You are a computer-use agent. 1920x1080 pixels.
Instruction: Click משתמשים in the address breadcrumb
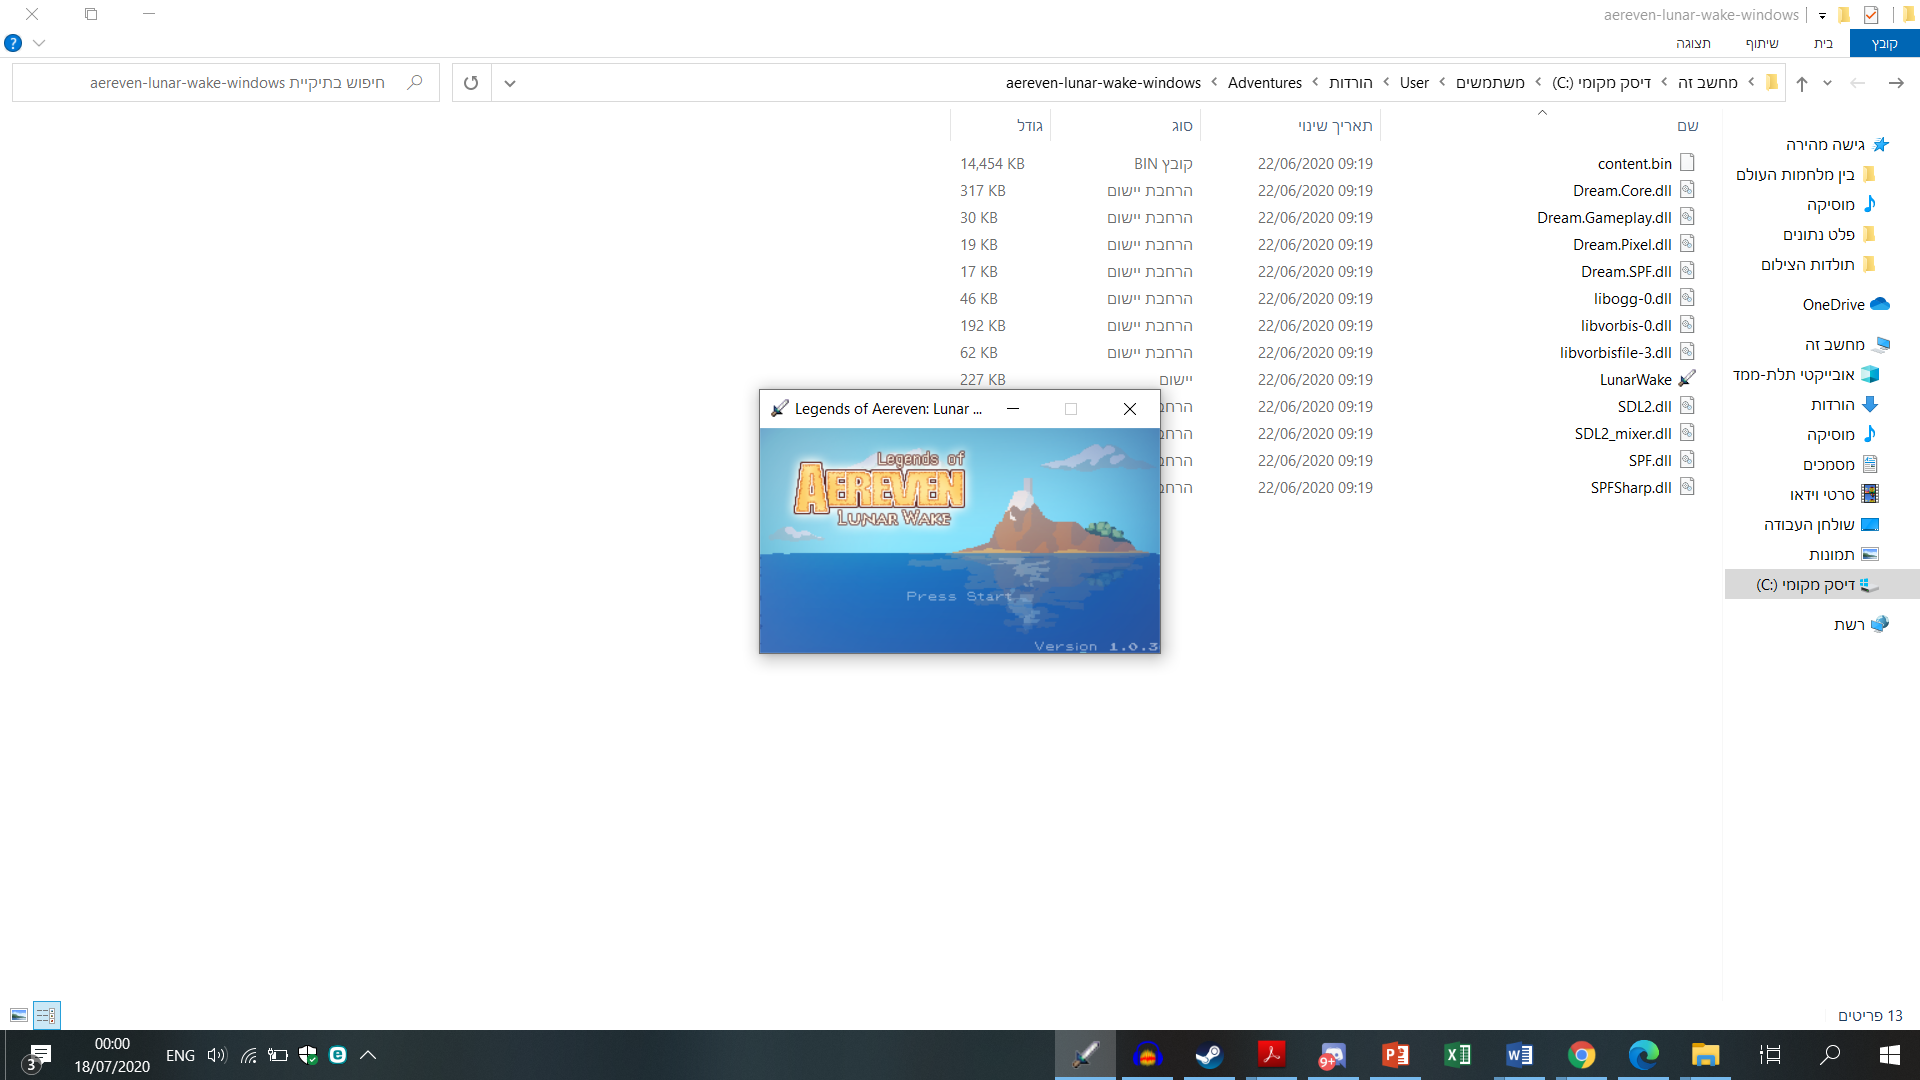pyautogui.click(x=1490, y=82)
